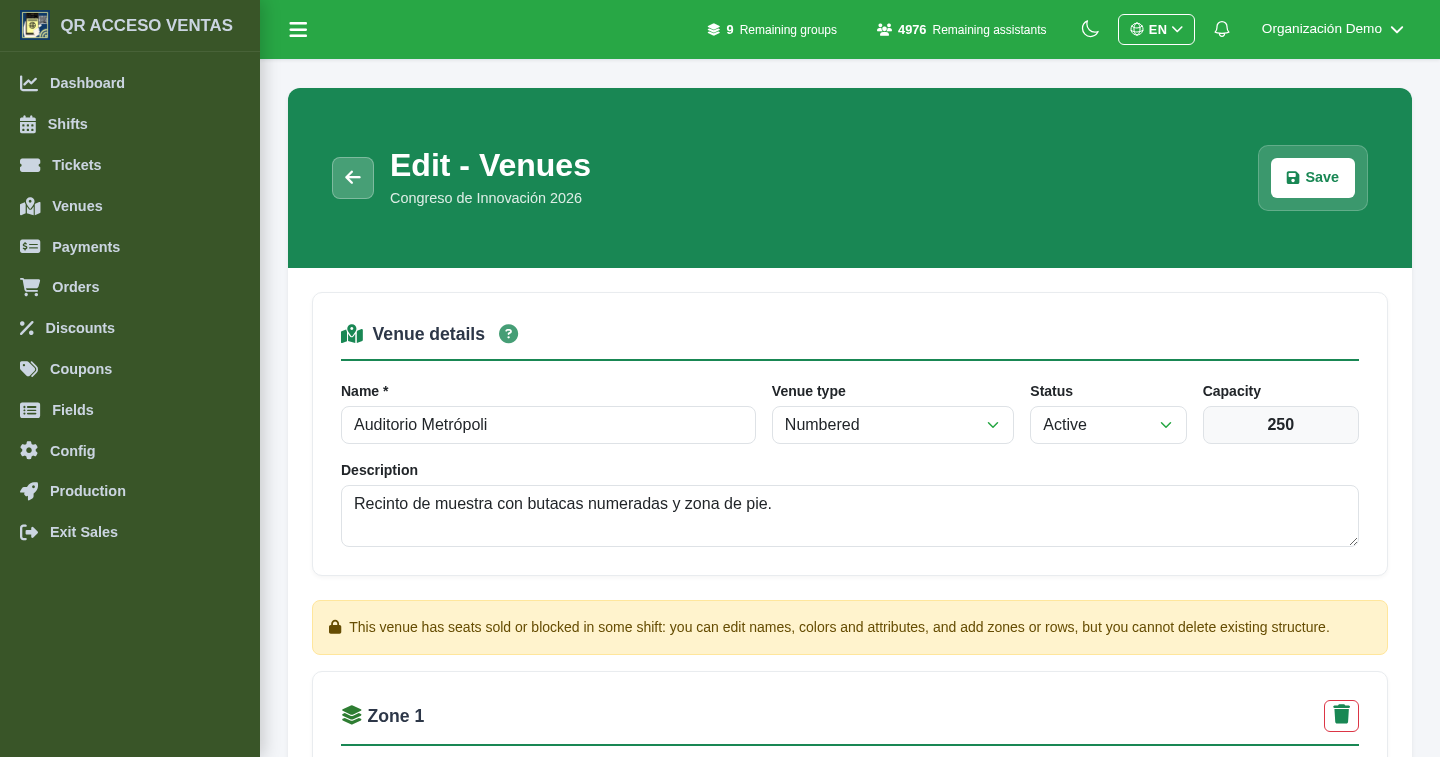
Task: Click the Zone 1 layers icon
Action: 352,715
